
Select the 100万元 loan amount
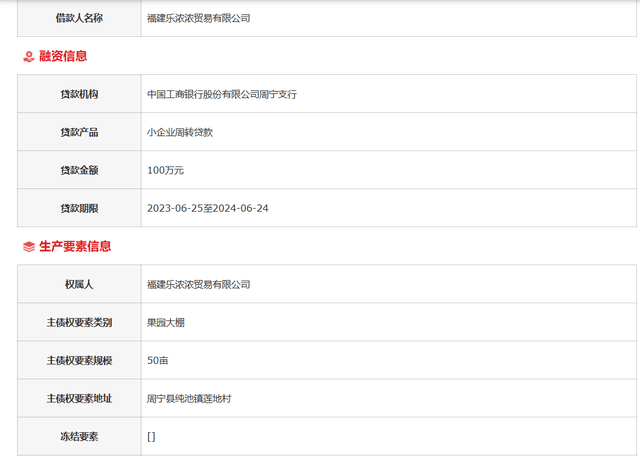(165, 170)
